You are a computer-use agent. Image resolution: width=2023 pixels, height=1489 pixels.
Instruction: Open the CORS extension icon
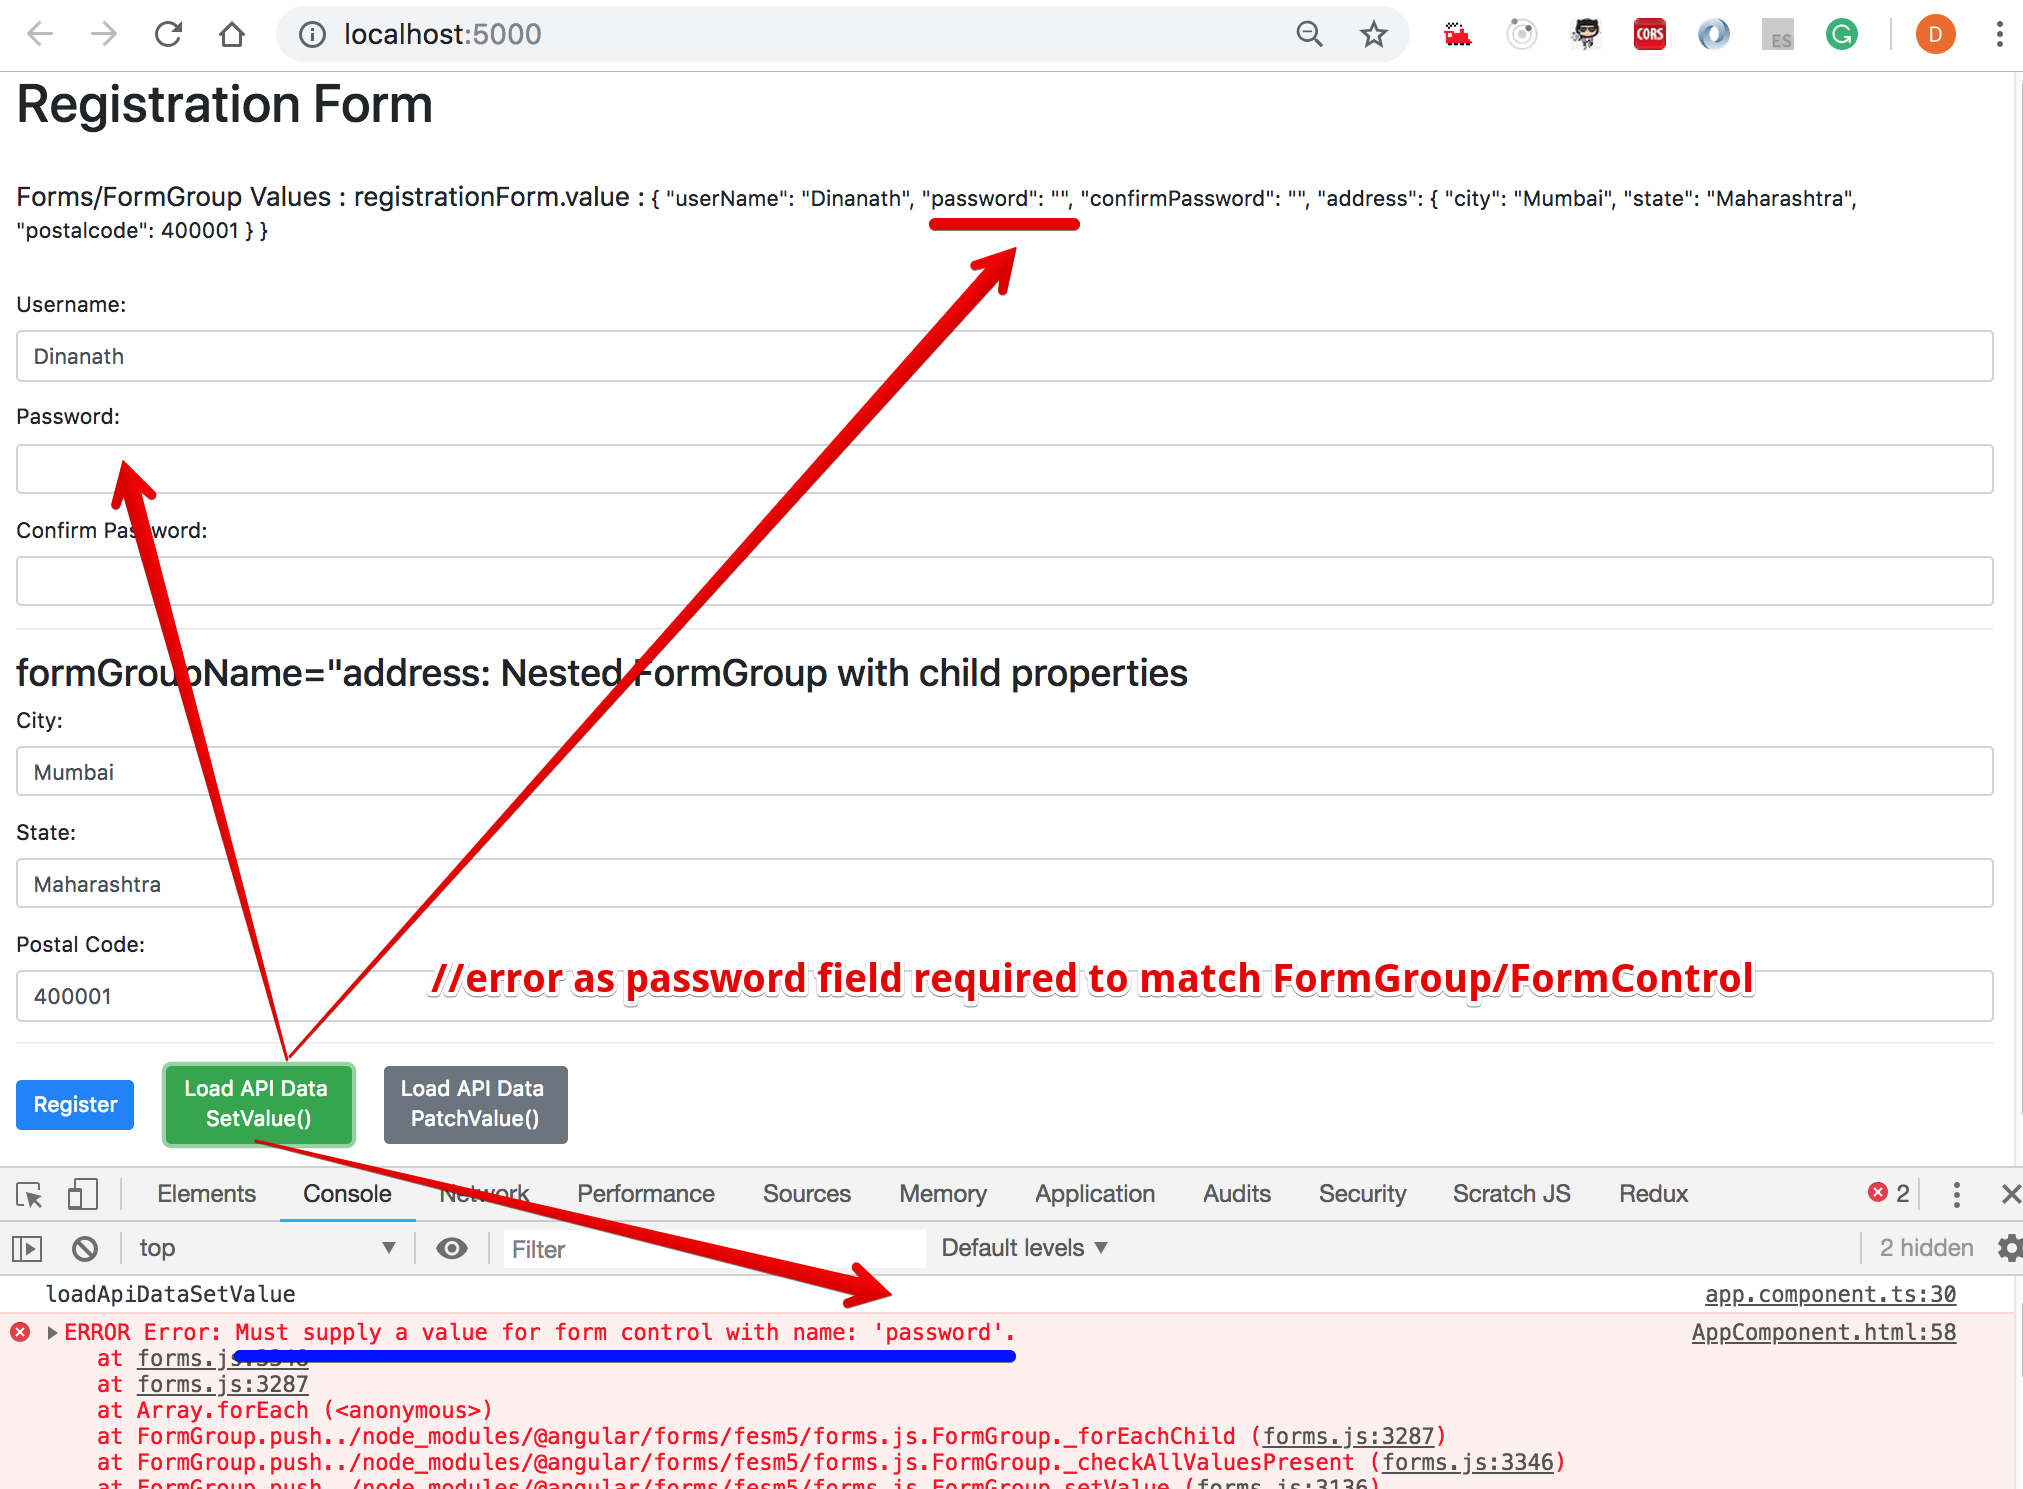pyautogui.click(x=1649, y=34)
